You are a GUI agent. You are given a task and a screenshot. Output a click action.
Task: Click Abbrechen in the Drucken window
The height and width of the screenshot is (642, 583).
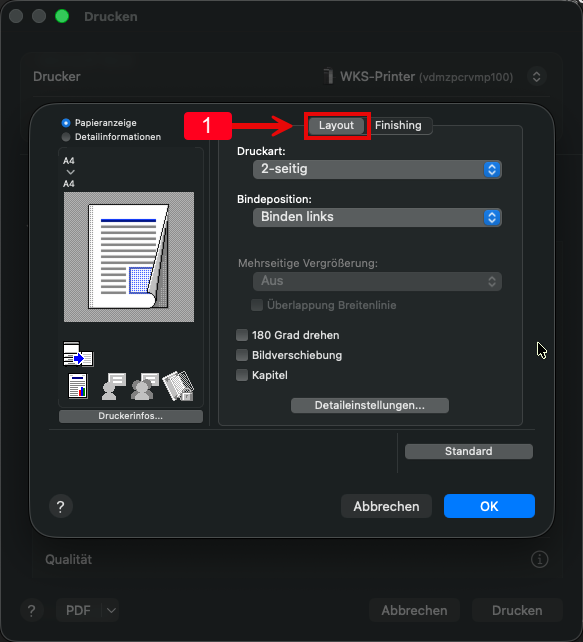(414, 610)
